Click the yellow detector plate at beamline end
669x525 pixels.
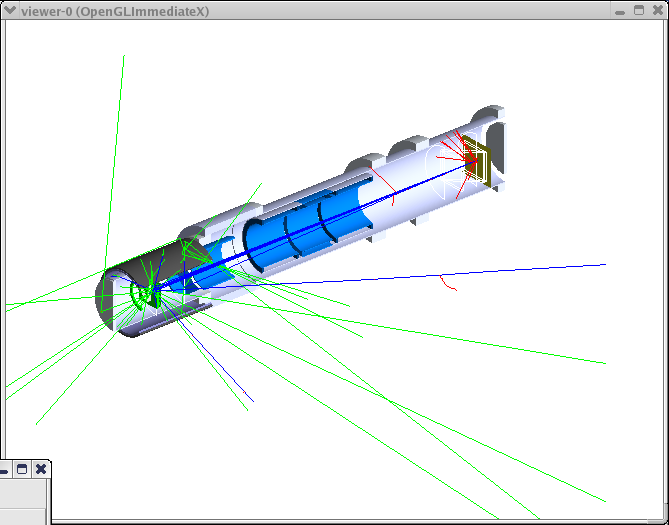coord(482,161)
